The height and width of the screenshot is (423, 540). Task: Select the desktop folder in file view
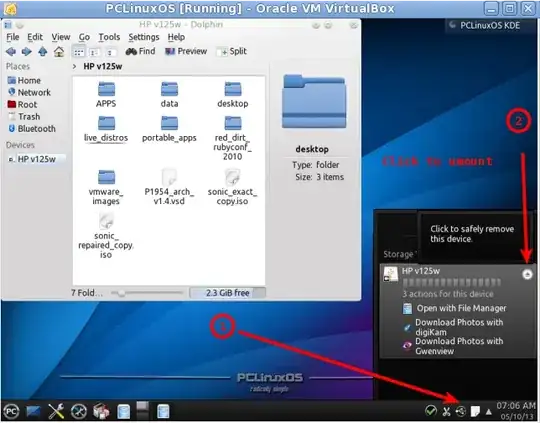pos(233,94)
